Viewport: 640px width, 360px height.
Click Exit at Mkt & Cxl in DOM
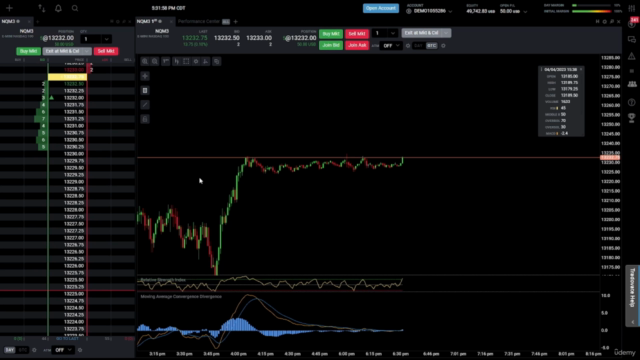click(x=63, y=51)
